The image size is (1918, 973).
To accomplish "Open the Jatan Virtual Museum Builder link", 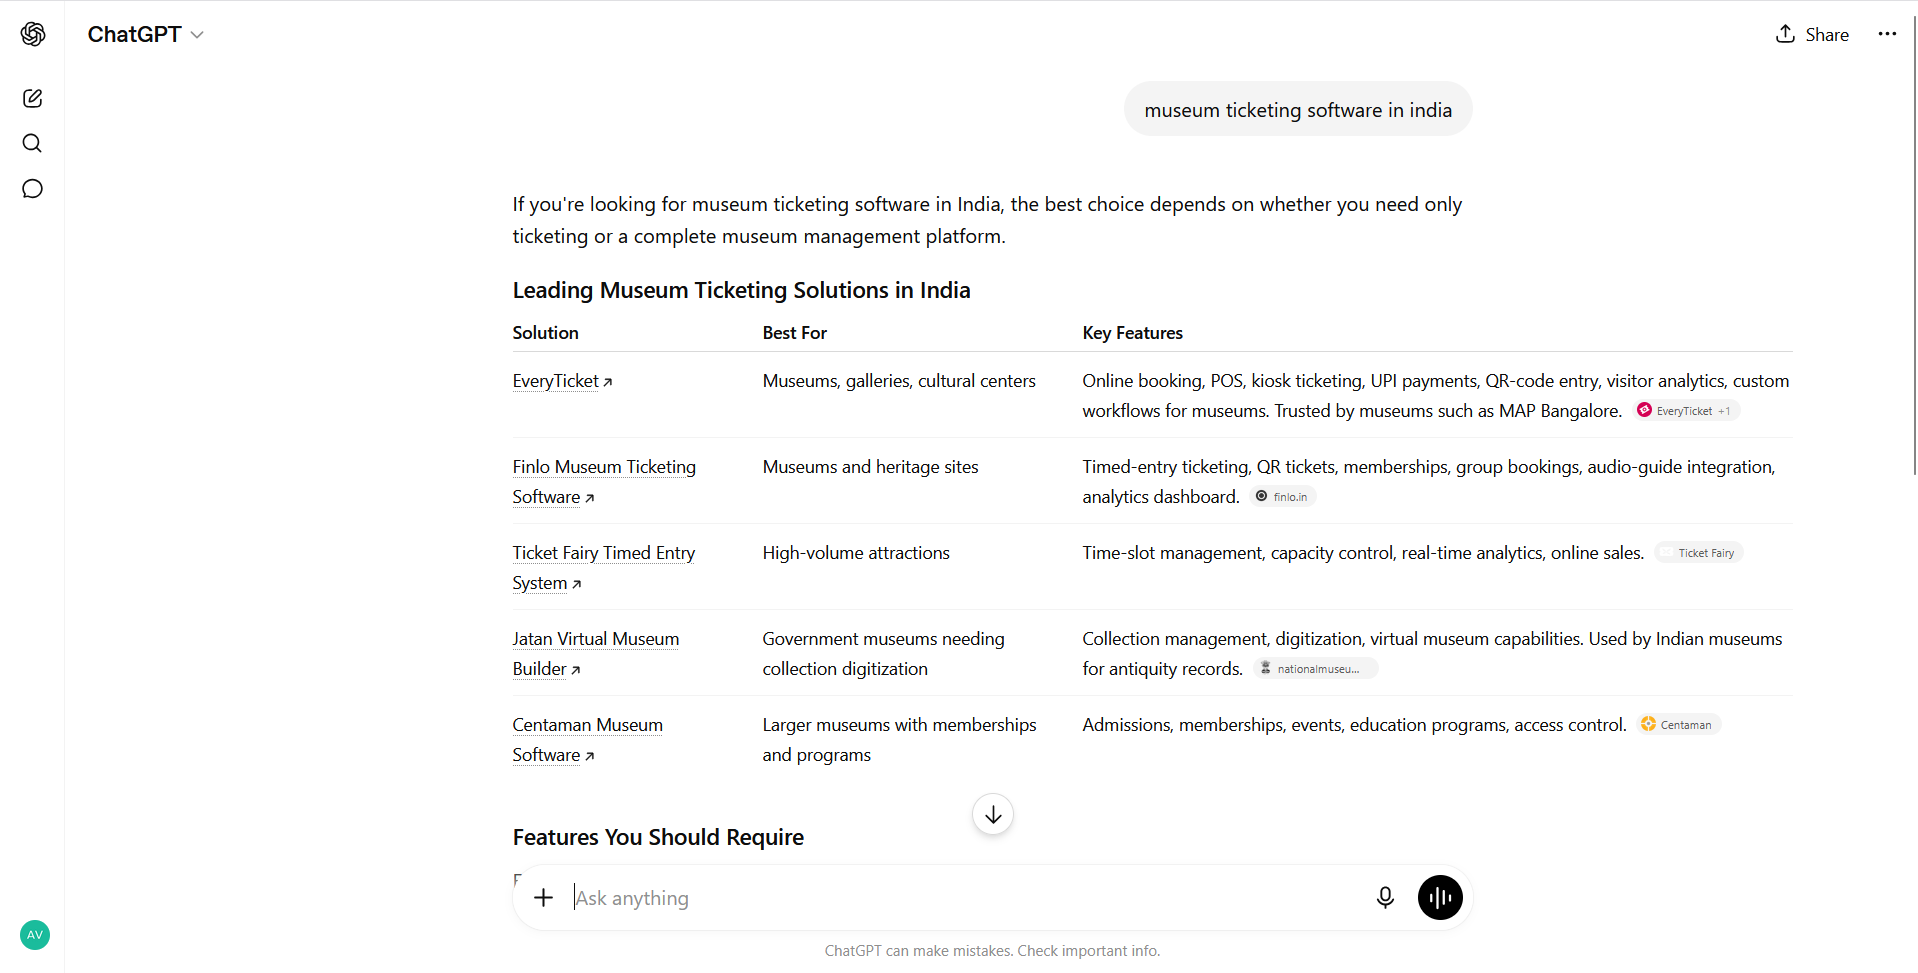I will [596, 654].
